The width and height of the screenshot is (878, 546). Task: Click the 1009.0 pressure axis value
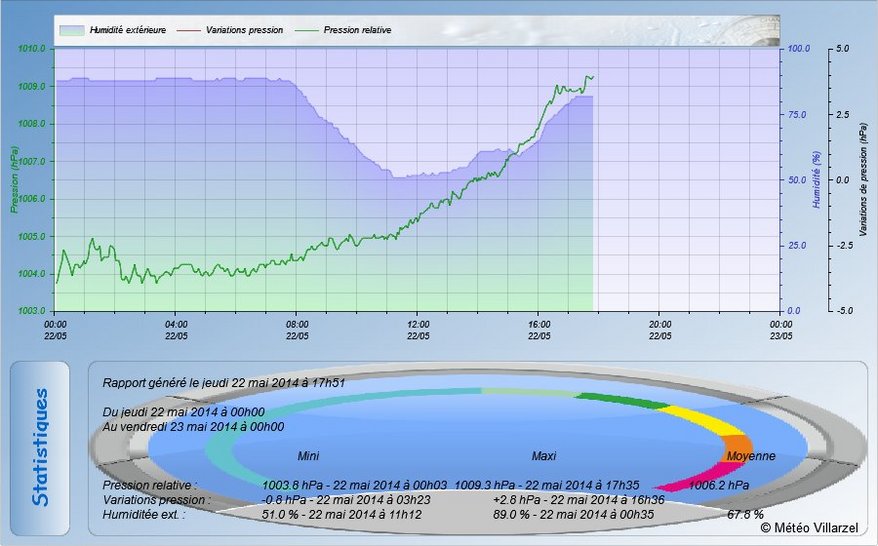pyautogui.click(x=32, y=87)
